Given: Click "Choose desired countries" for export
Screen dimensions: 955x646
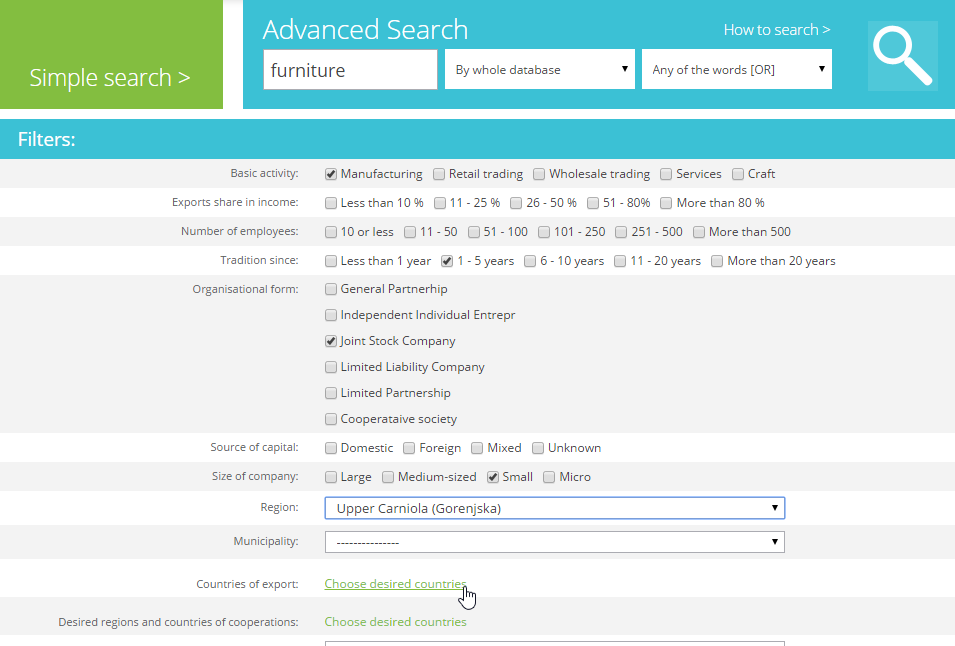Looking at the screenshot, I should pyautogui.click(x=394, y=583).
